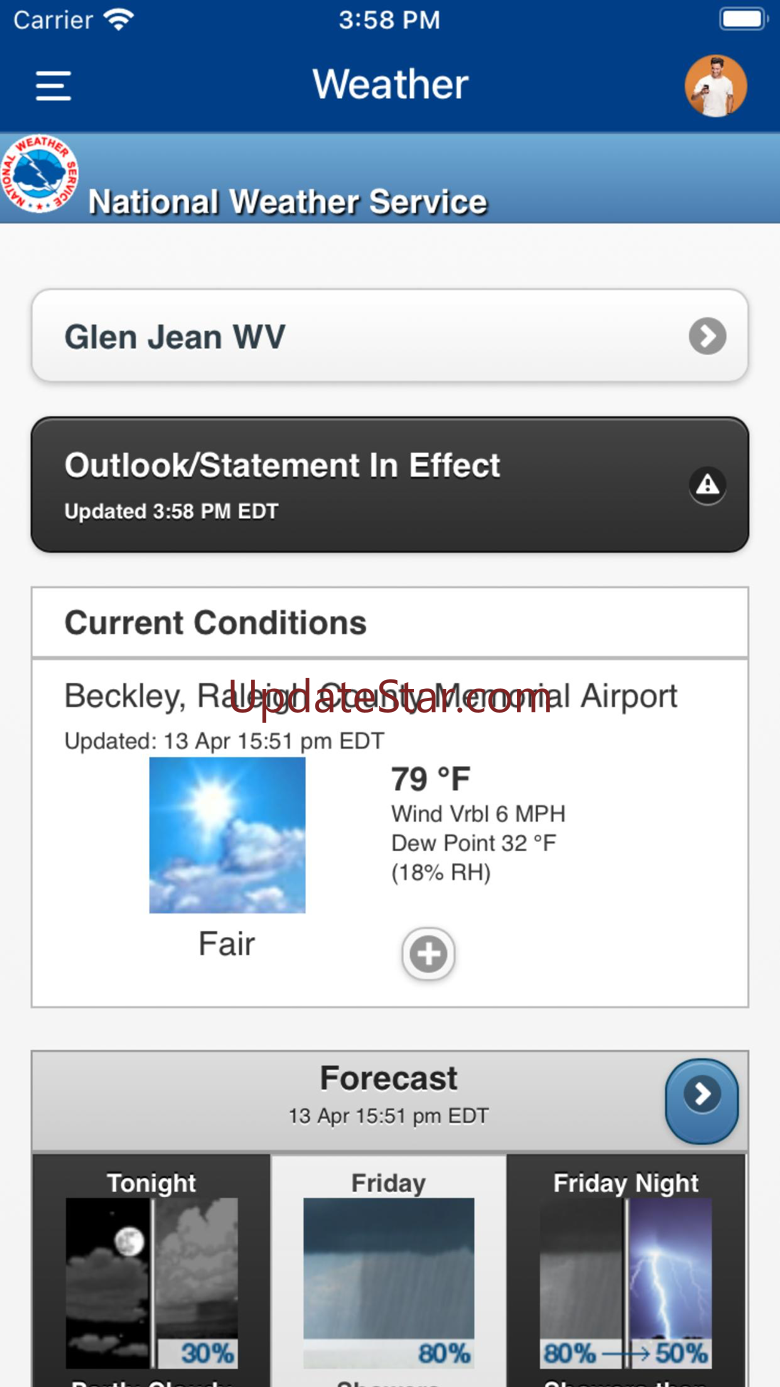The image size is (780, 1387).
Task: Tap the Beckley Raleigh County Memorial Airport text
Action: coord(371,696)
